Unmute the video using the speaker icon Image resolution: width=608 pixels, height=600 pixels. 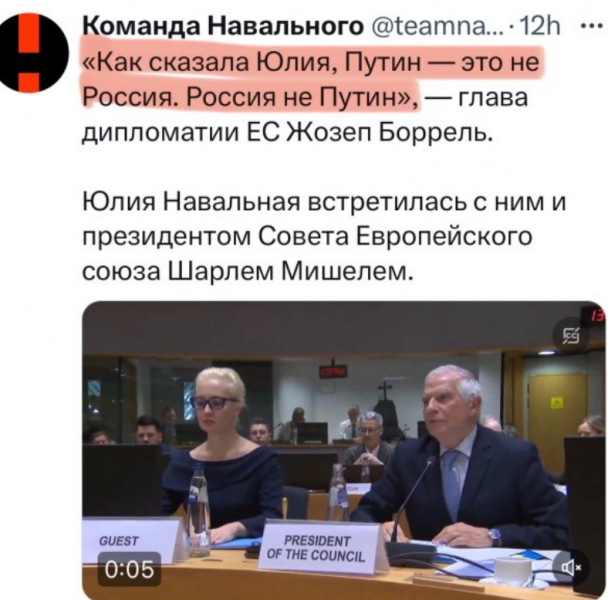[570, 568]
